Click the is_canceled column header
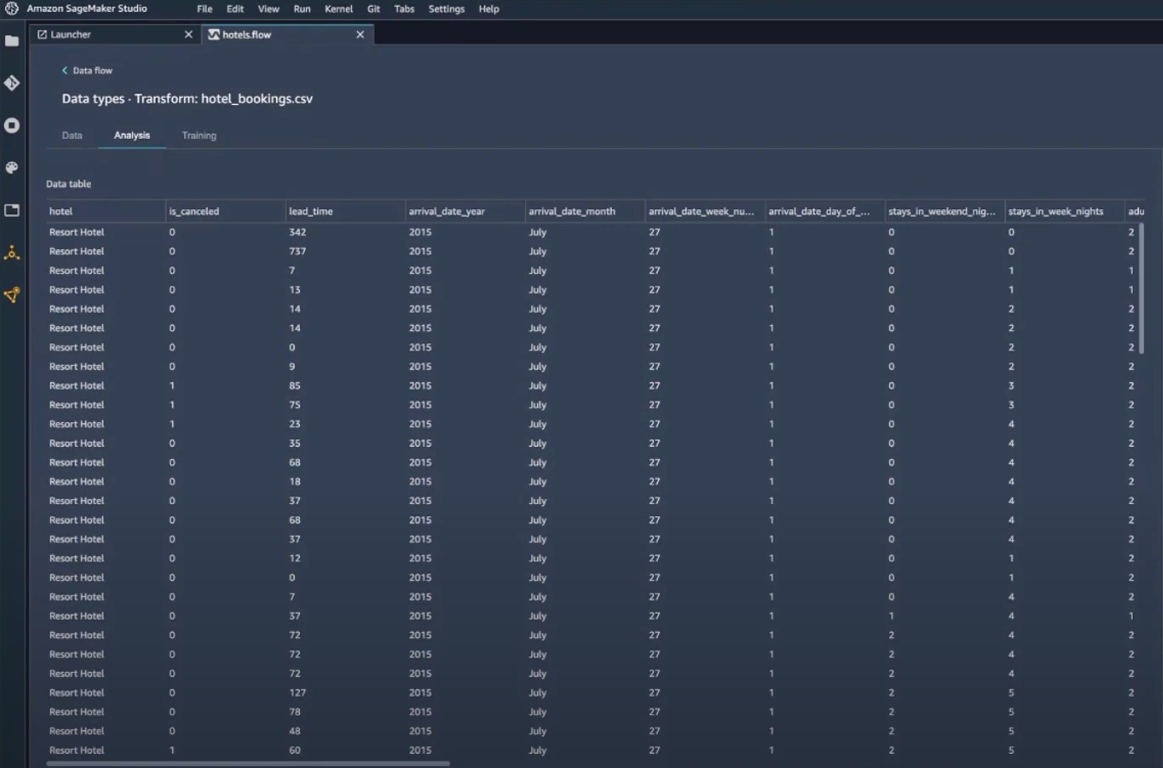The image size is (1163, 768). click(225, 211)
